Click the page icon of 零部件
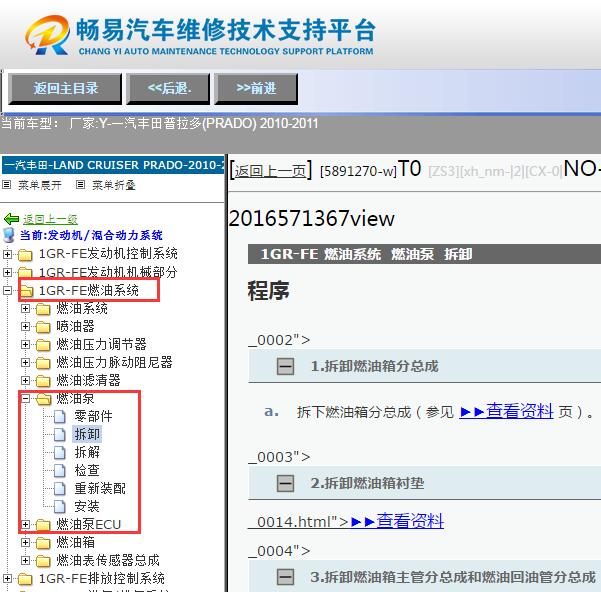 59,417
